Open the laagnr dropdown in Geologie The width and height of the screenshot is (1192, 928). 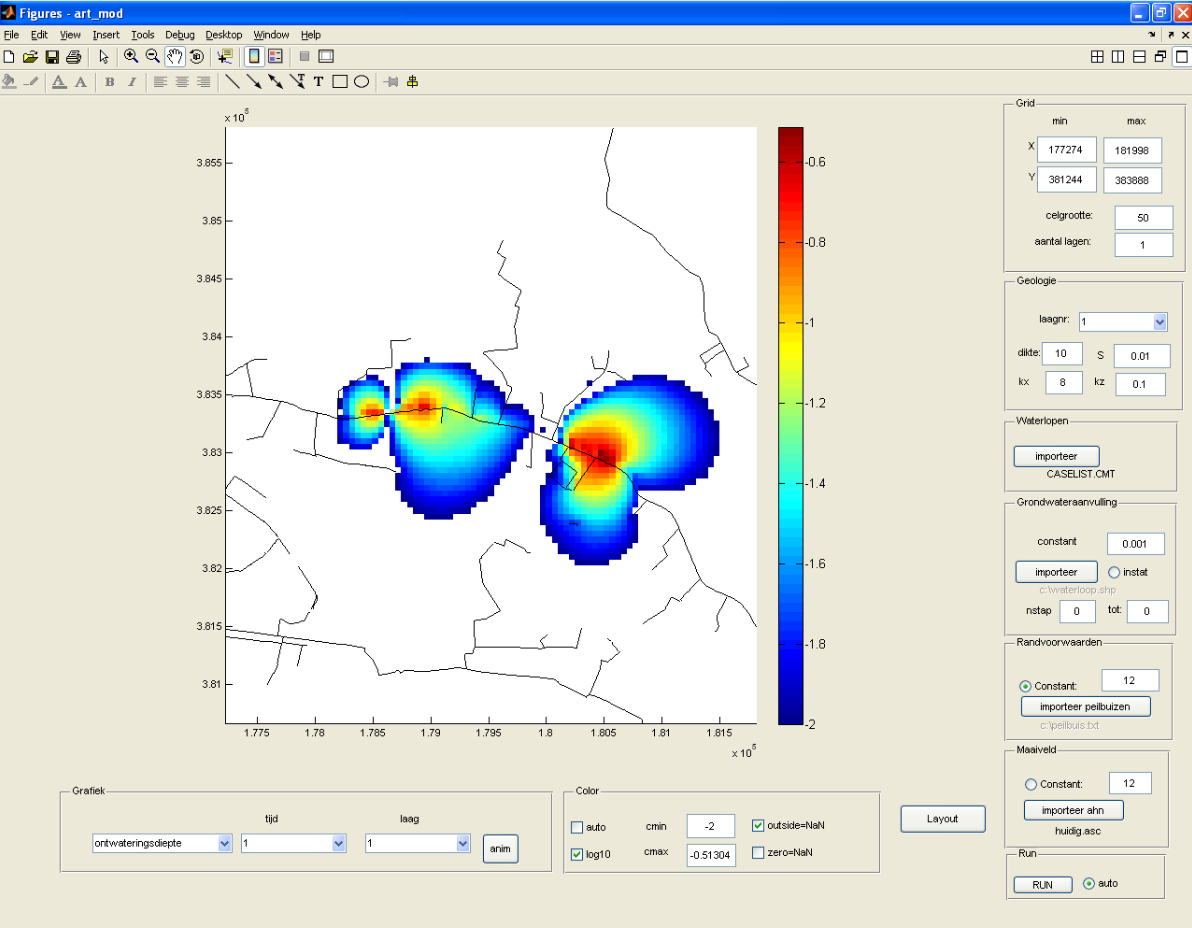point(1123,322)
